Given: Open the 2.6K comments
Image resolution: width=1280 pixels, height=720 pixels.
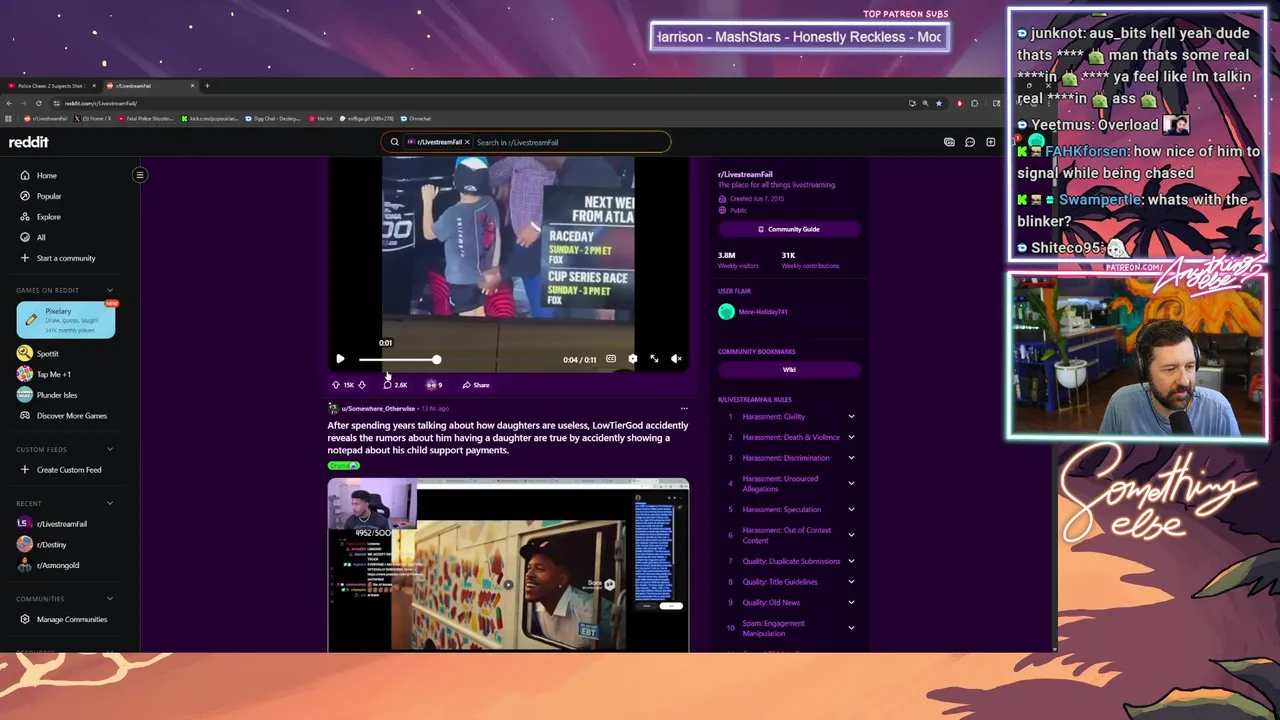Looking at the screenshot, I should pyautogui.click(x=395, y=385).
